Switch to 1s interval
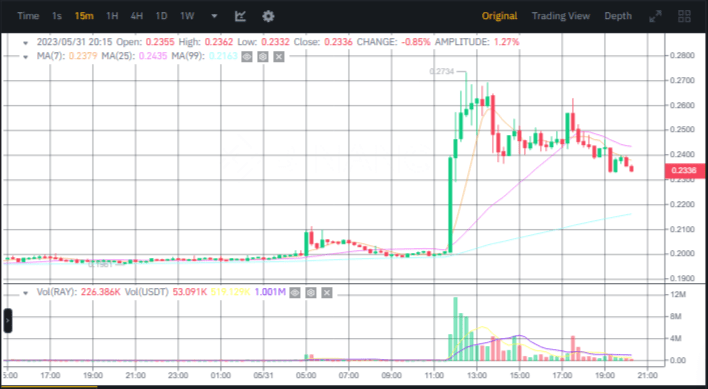Screen dimensions: 708x389 (x=56, y=16)
